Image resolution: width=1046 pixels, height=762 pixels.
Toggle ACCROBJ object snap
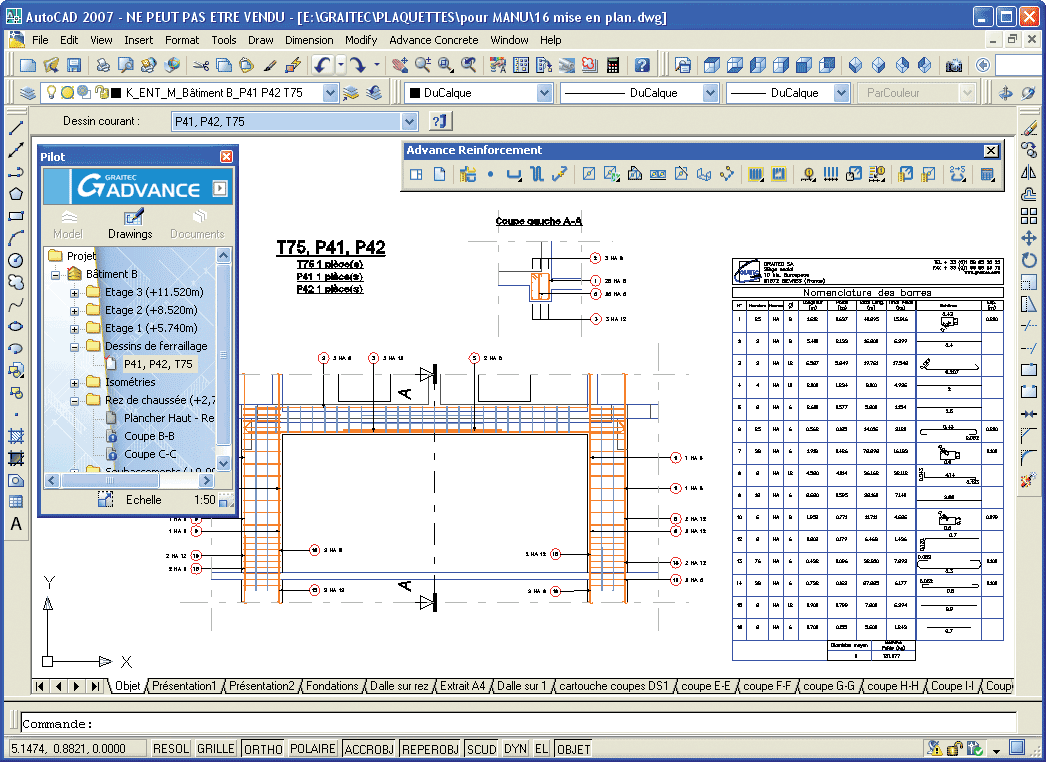pos(369,749)
